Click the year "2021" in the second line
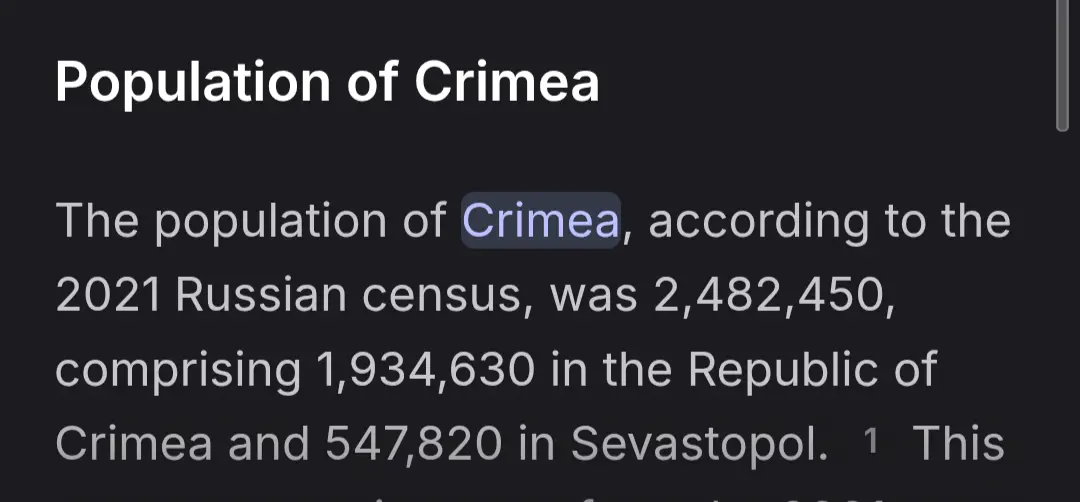This screenshot has width=1080, height=502. click(x=107, y=296)
